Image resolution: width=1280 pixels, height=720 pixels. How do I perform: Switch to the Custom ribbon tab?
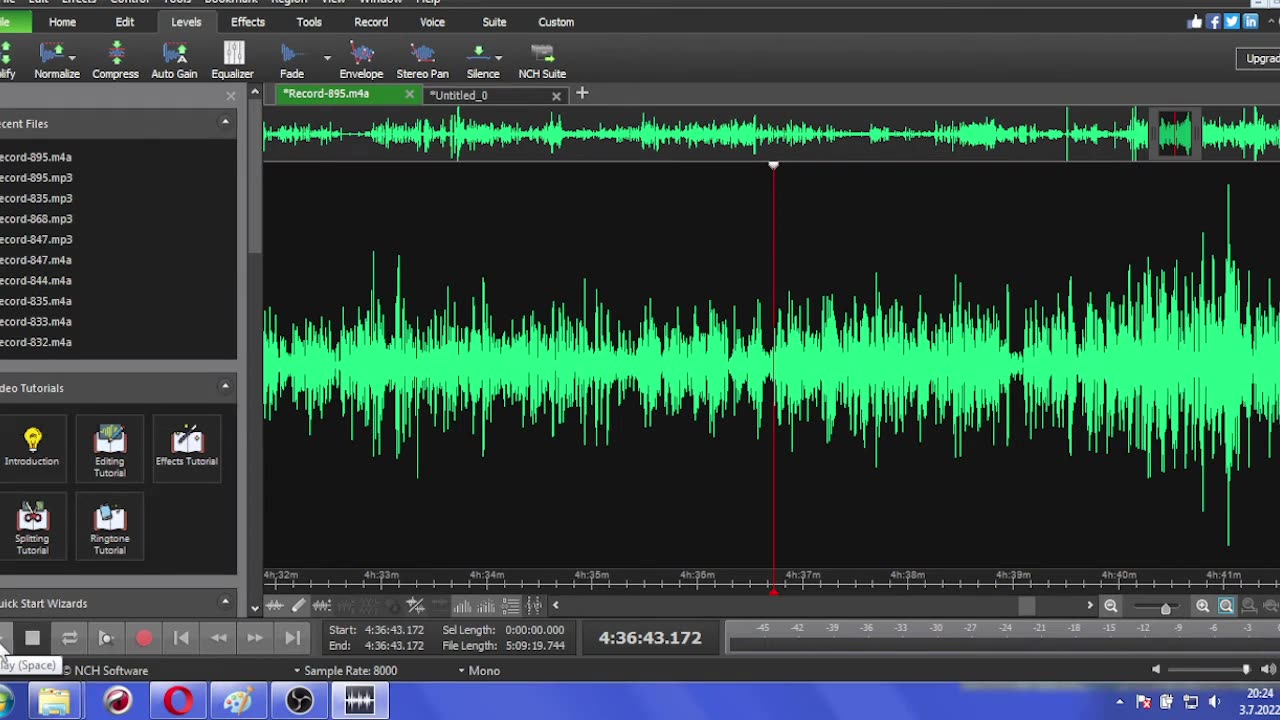(556, 22)
